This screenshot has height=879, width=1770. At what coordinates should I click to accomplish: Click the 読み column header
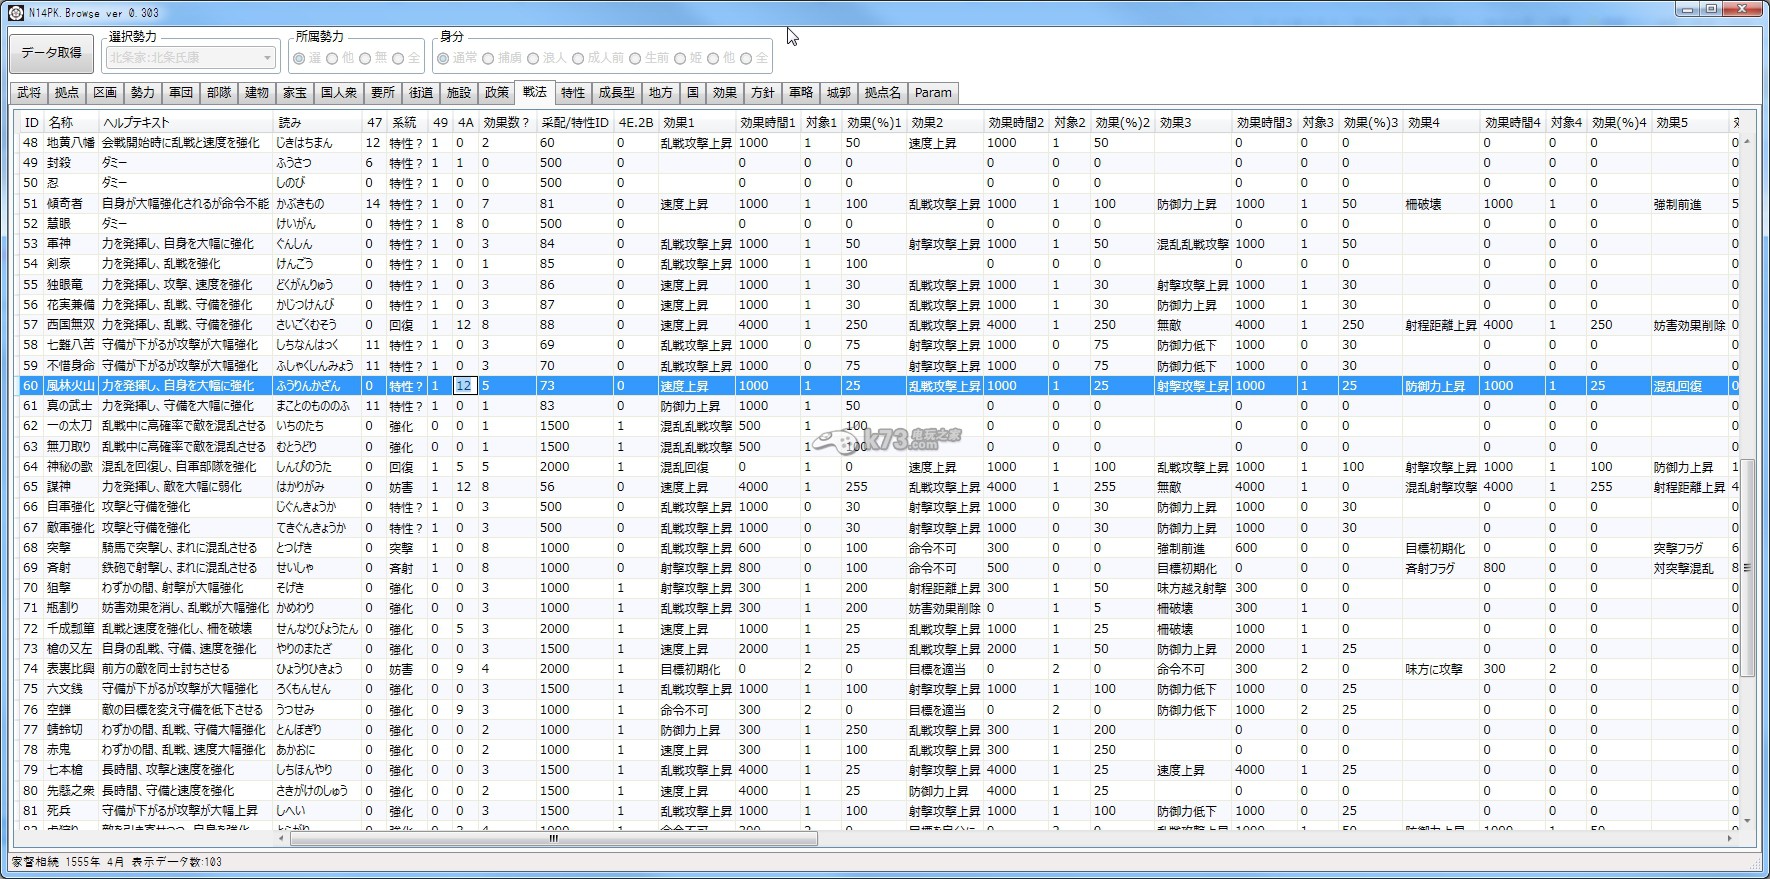tap(317, 122)
